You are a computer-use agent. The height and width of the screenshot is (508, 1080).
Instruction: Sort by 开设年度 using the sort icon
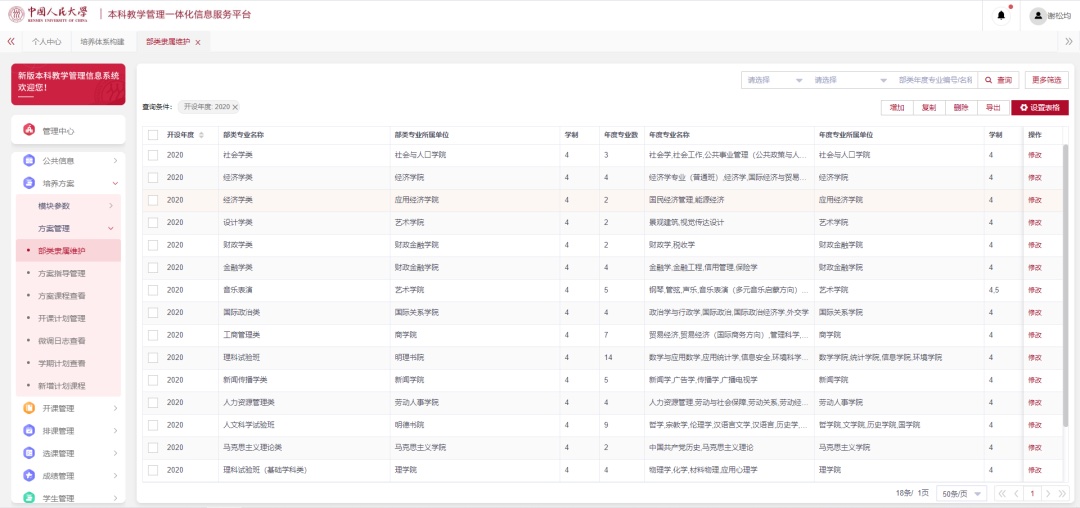coord(202,135)
